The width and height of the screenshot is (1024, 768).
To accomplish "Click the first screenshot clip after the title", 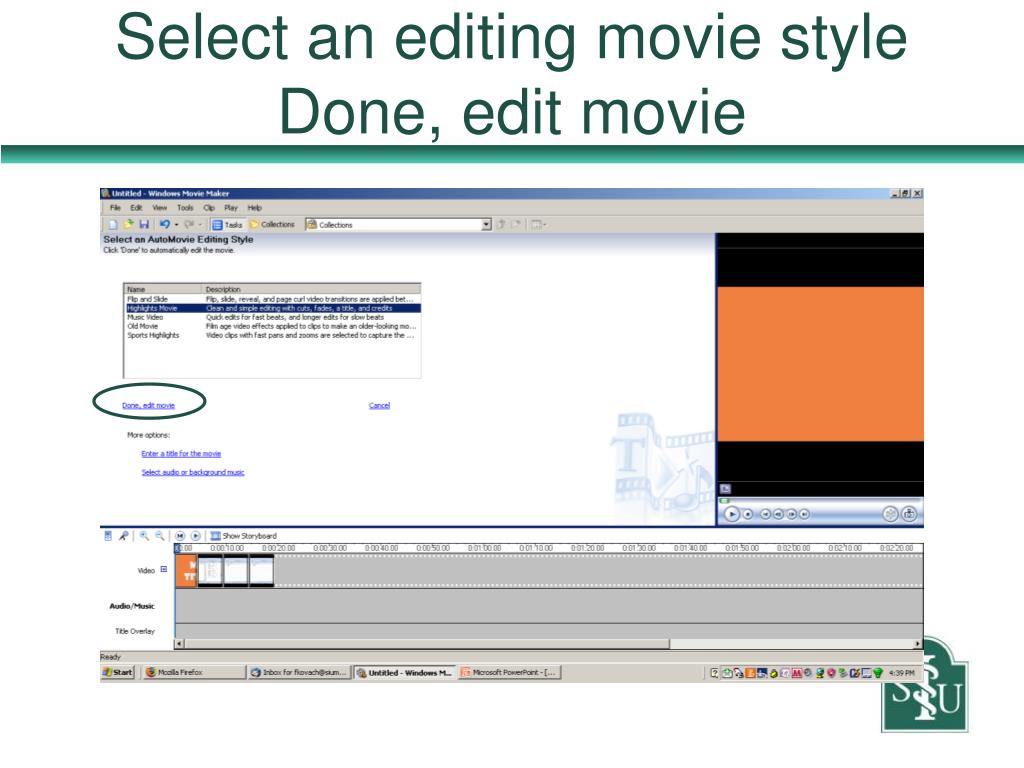I will coord(210,571).
